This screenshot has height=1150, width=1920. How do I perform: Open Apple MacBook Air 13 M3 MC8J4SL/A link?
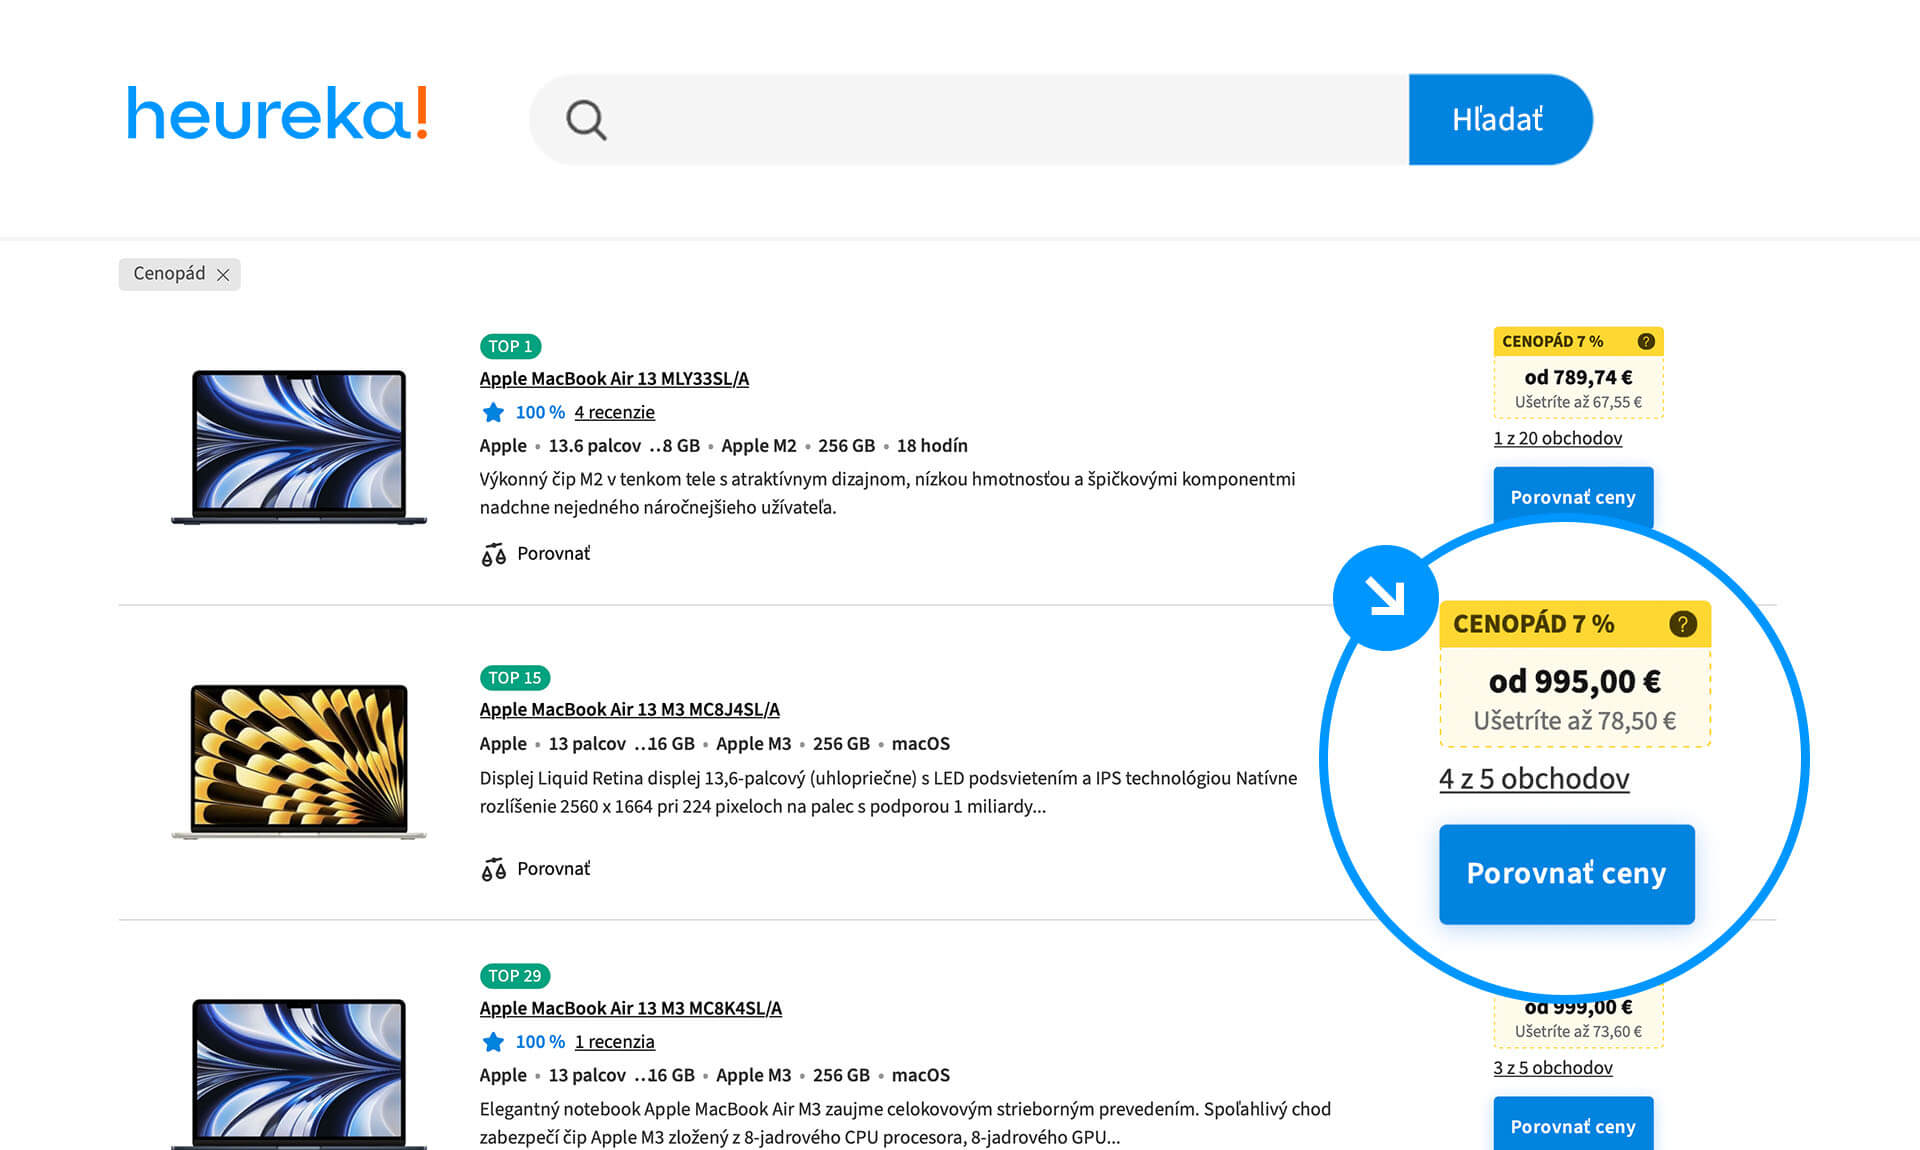coord(629,710)
